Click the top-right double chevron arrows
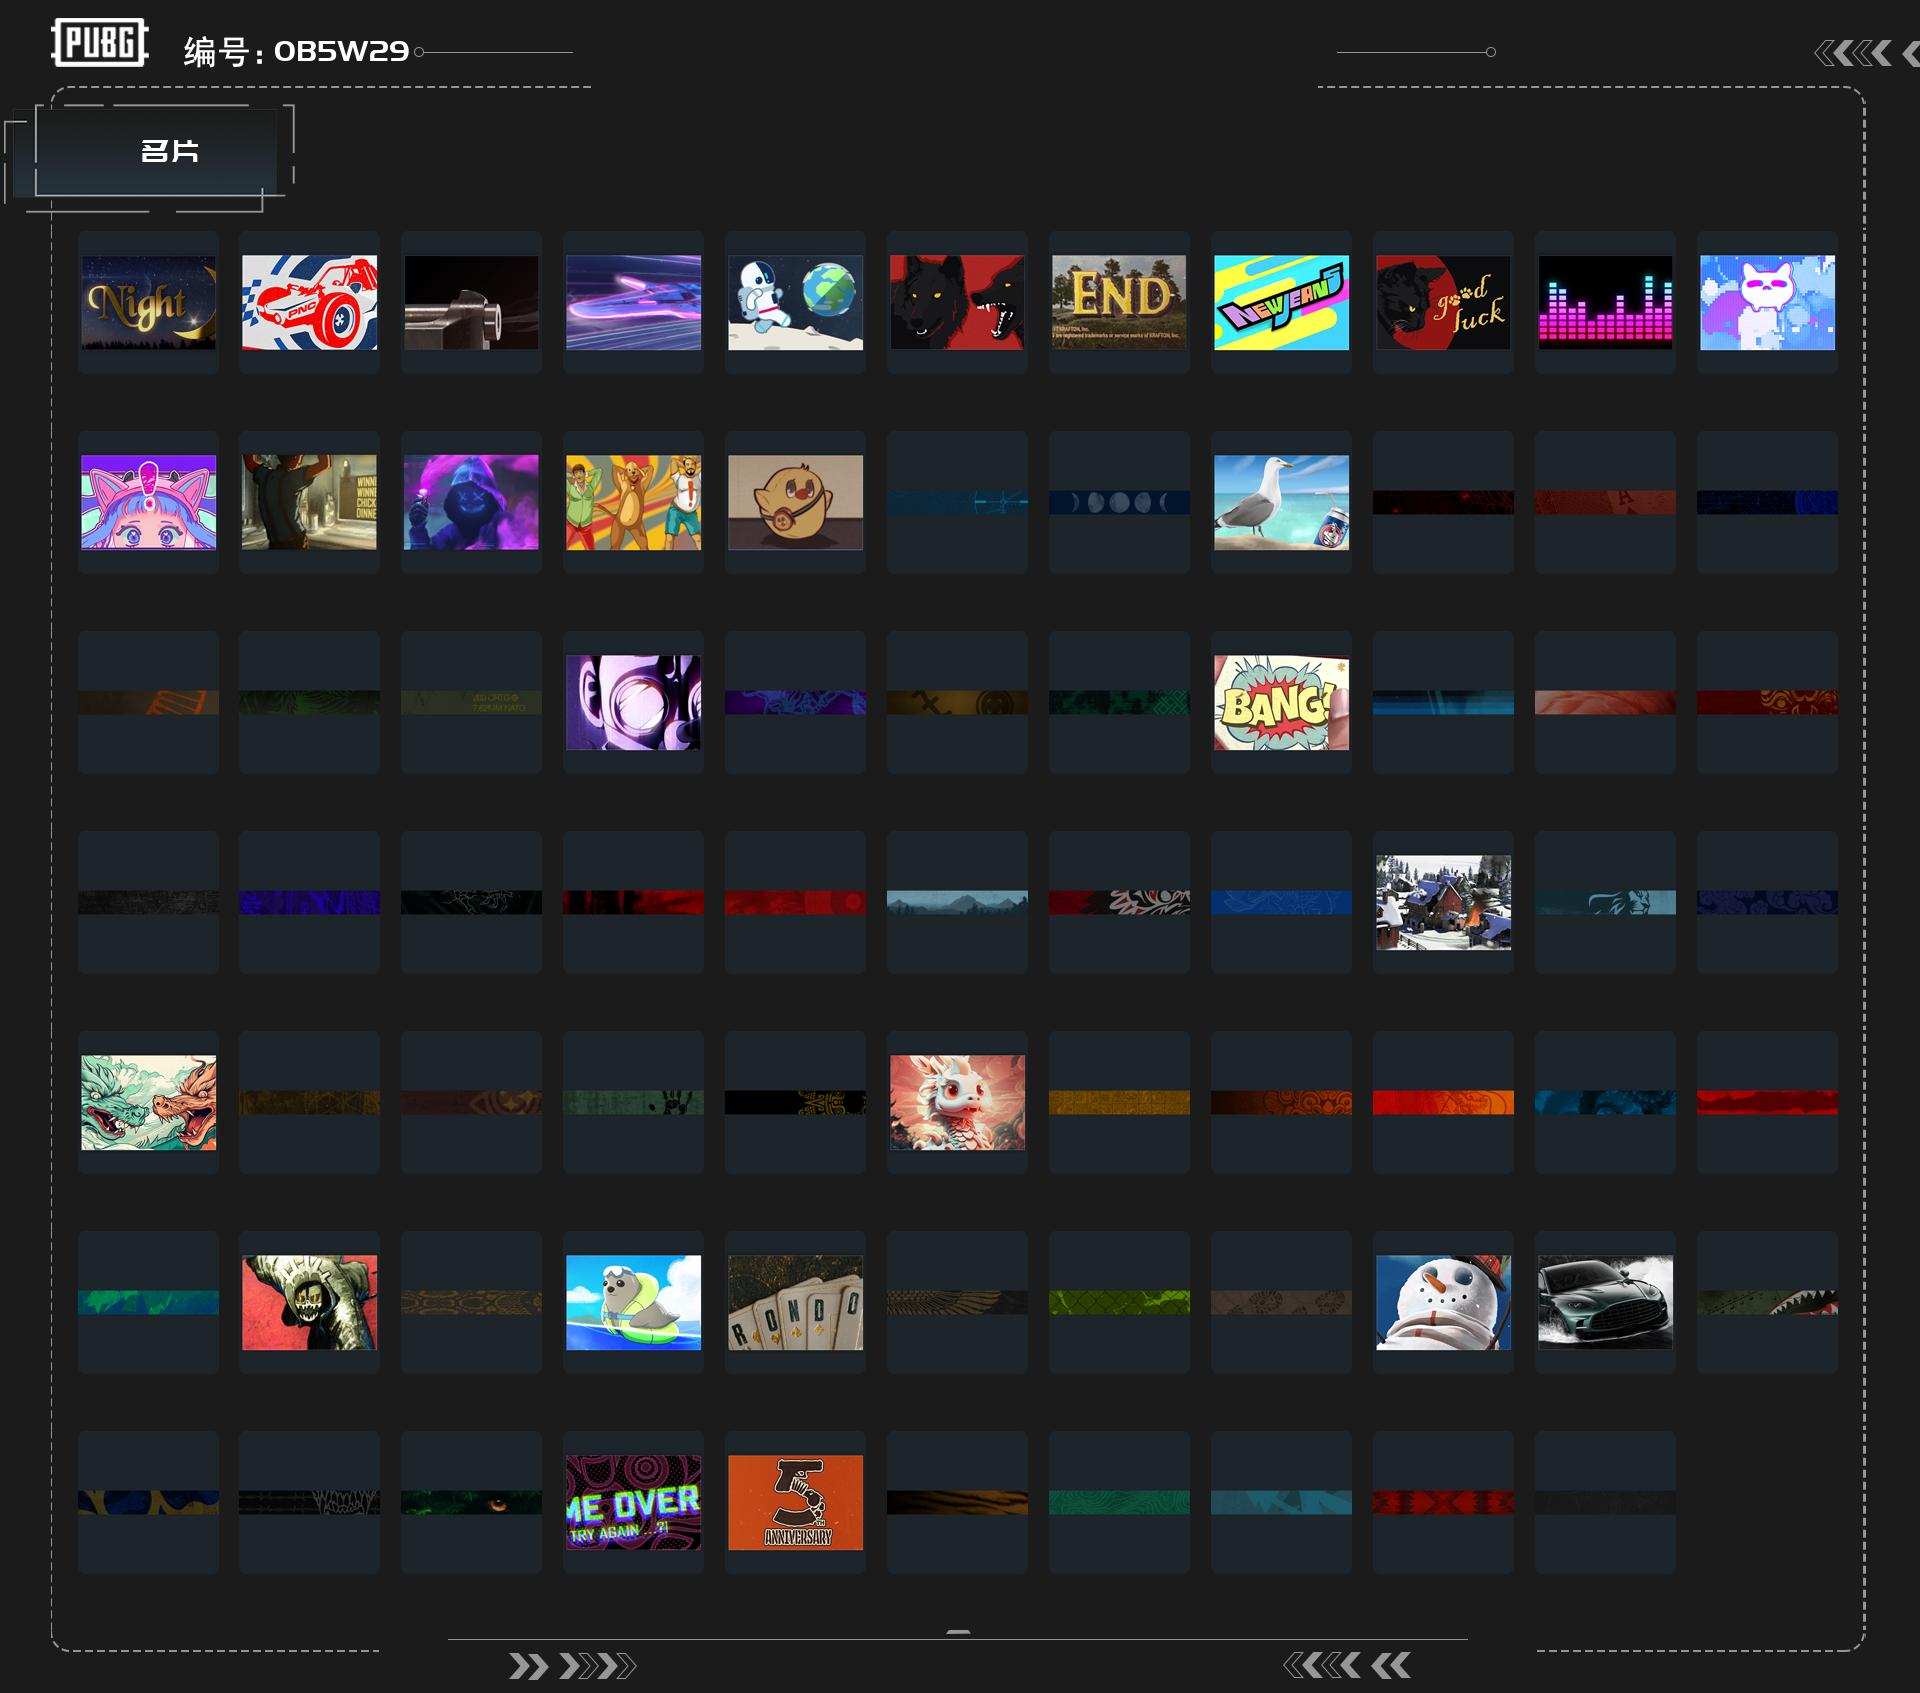Screen dimensions: 1920x1693 click(1853, 53)
